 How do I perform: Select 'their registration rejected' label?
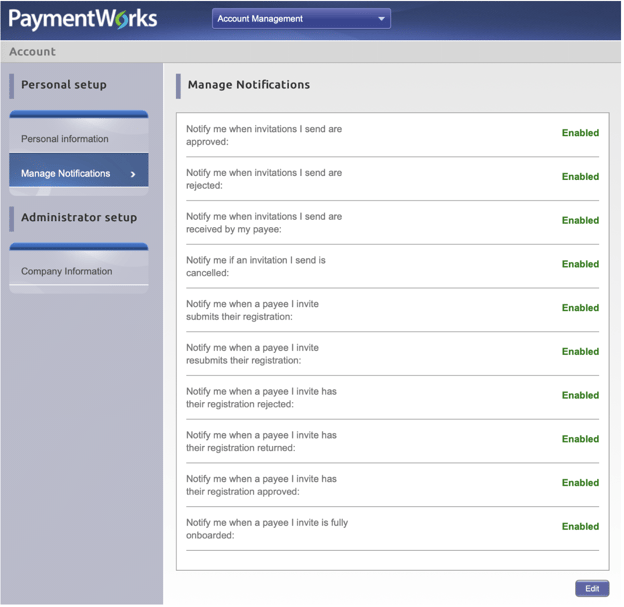tap(262, 398)
